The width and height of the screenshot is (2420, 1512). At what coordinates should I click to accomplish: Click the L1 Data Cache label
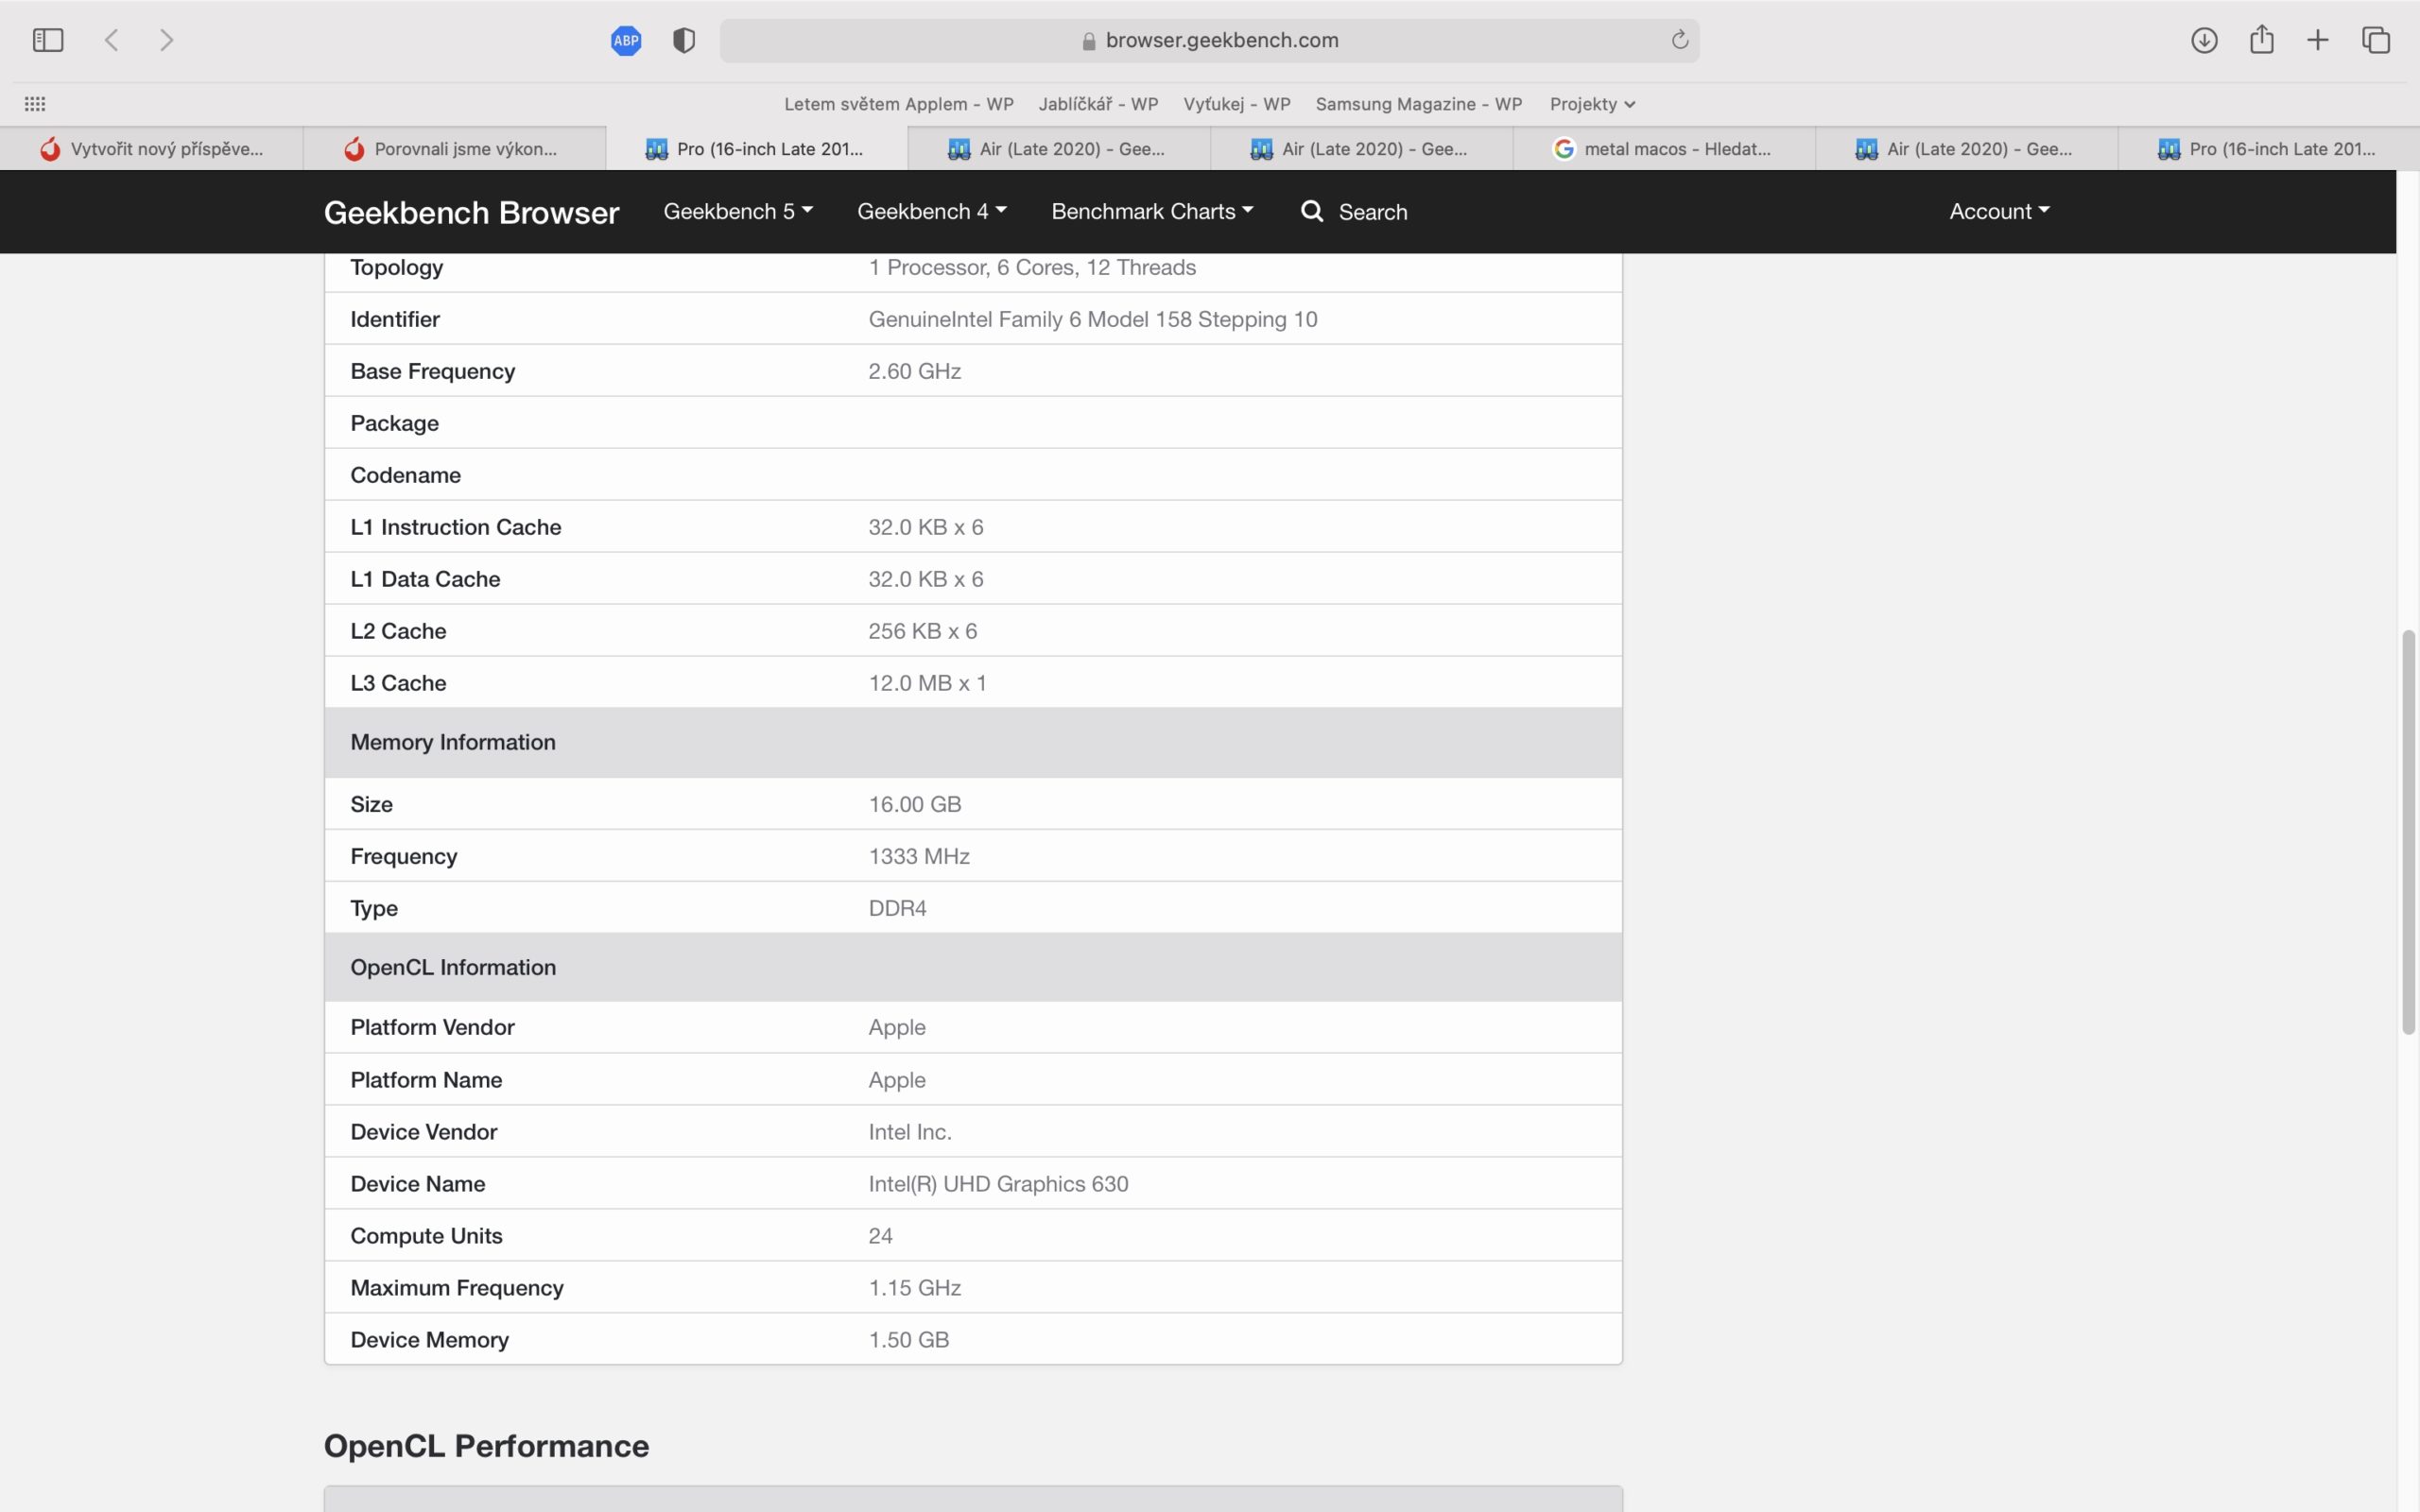[425, 579]
